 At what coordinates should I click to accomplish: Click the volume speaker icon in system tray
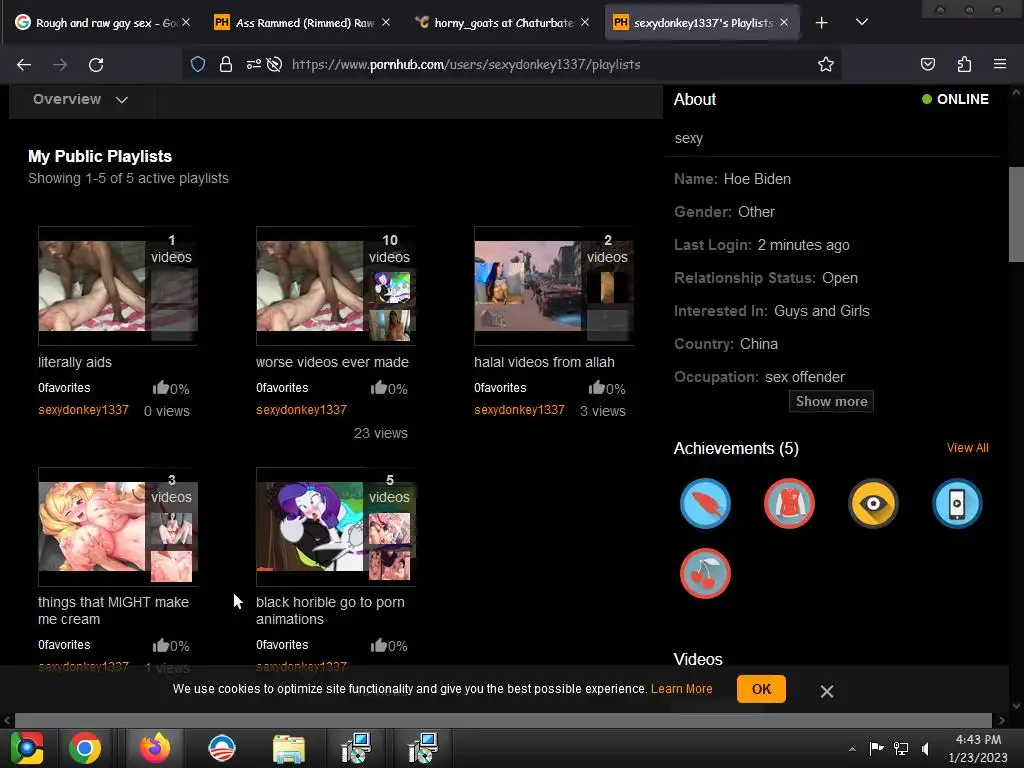click(x=925, y=748)
